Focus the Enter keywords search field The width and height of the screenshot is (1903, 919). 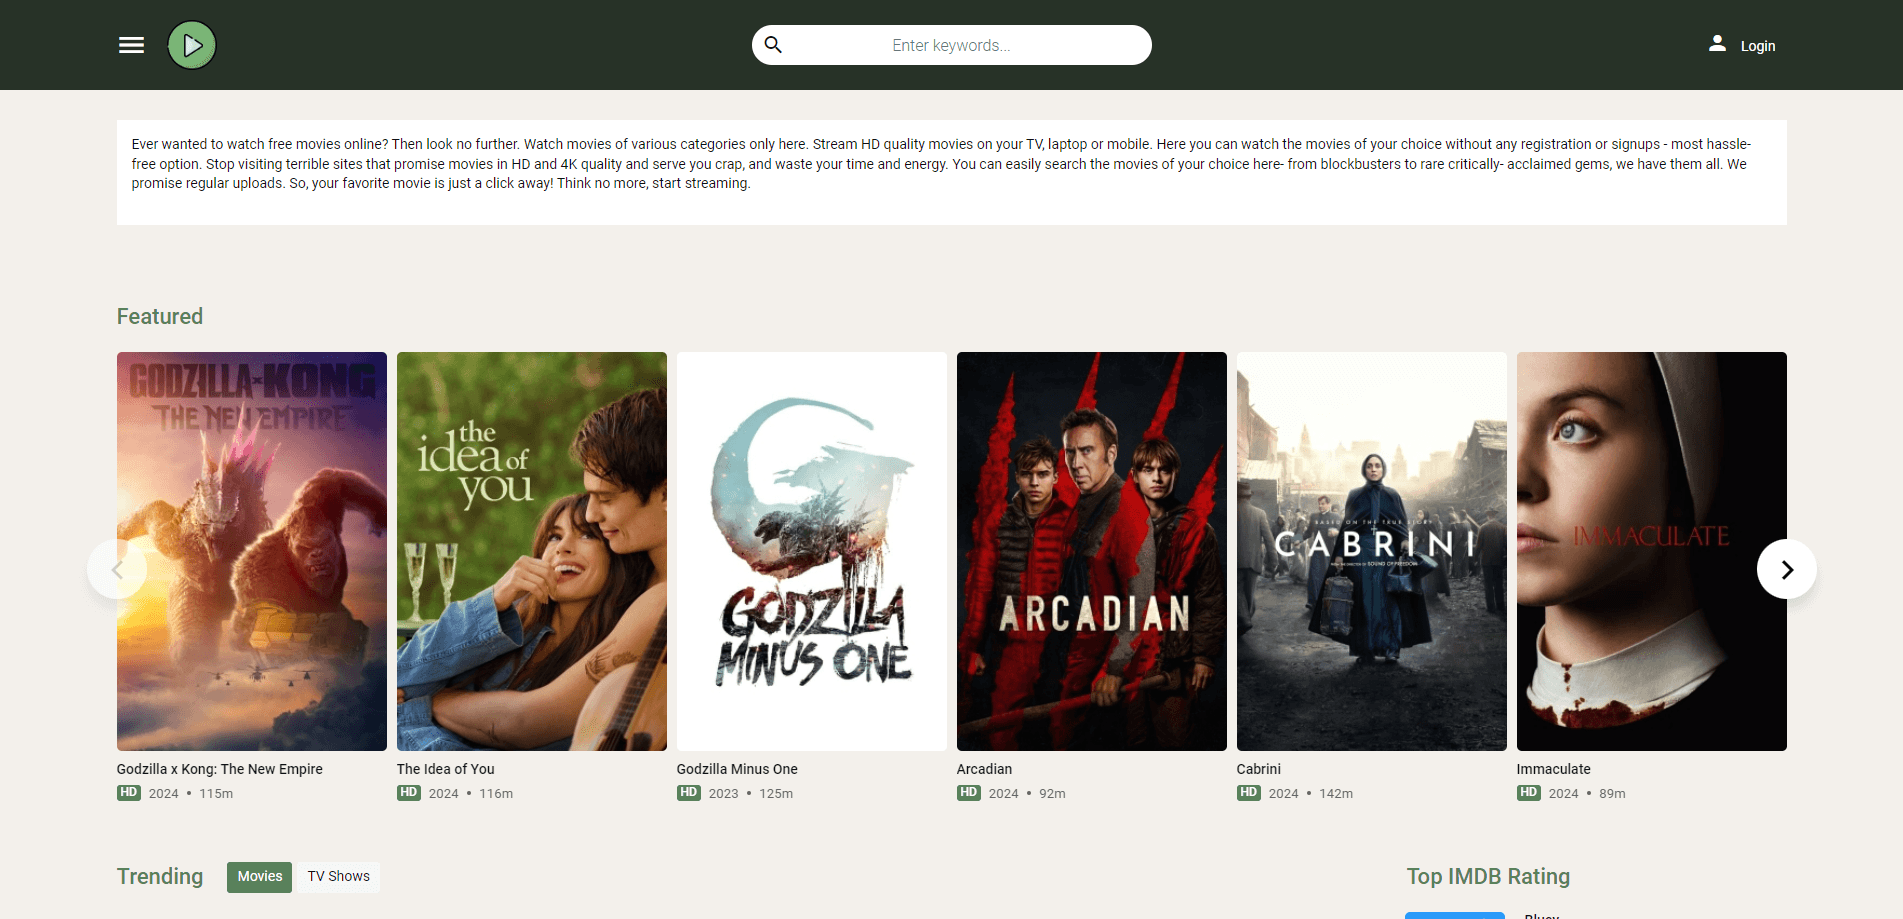coord(951,45)
